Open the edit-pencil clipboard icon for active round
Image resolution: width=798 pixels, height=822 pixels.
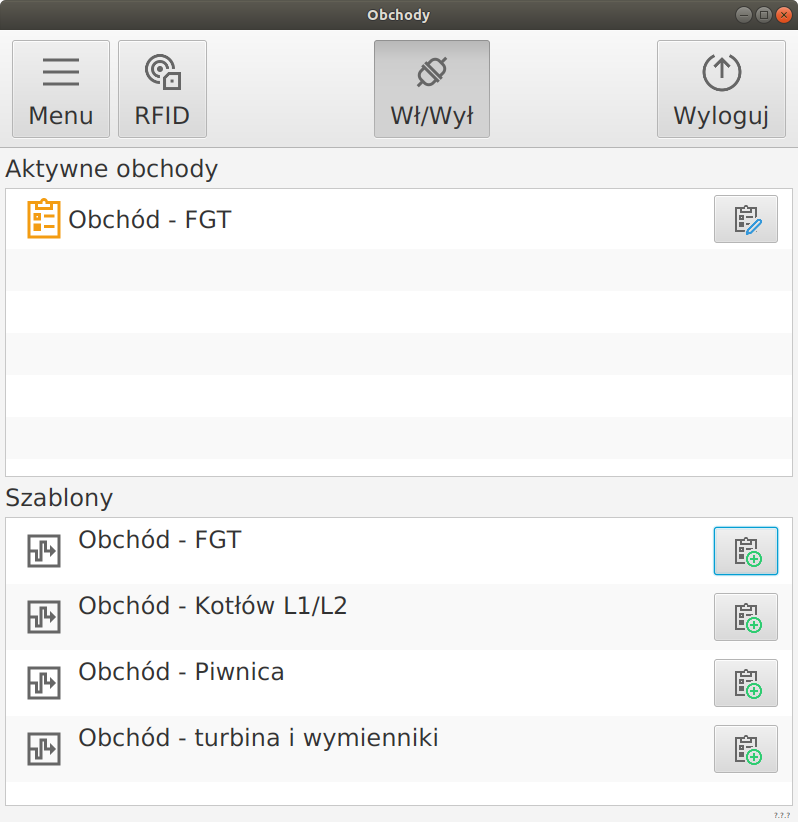tap(745, 219)
